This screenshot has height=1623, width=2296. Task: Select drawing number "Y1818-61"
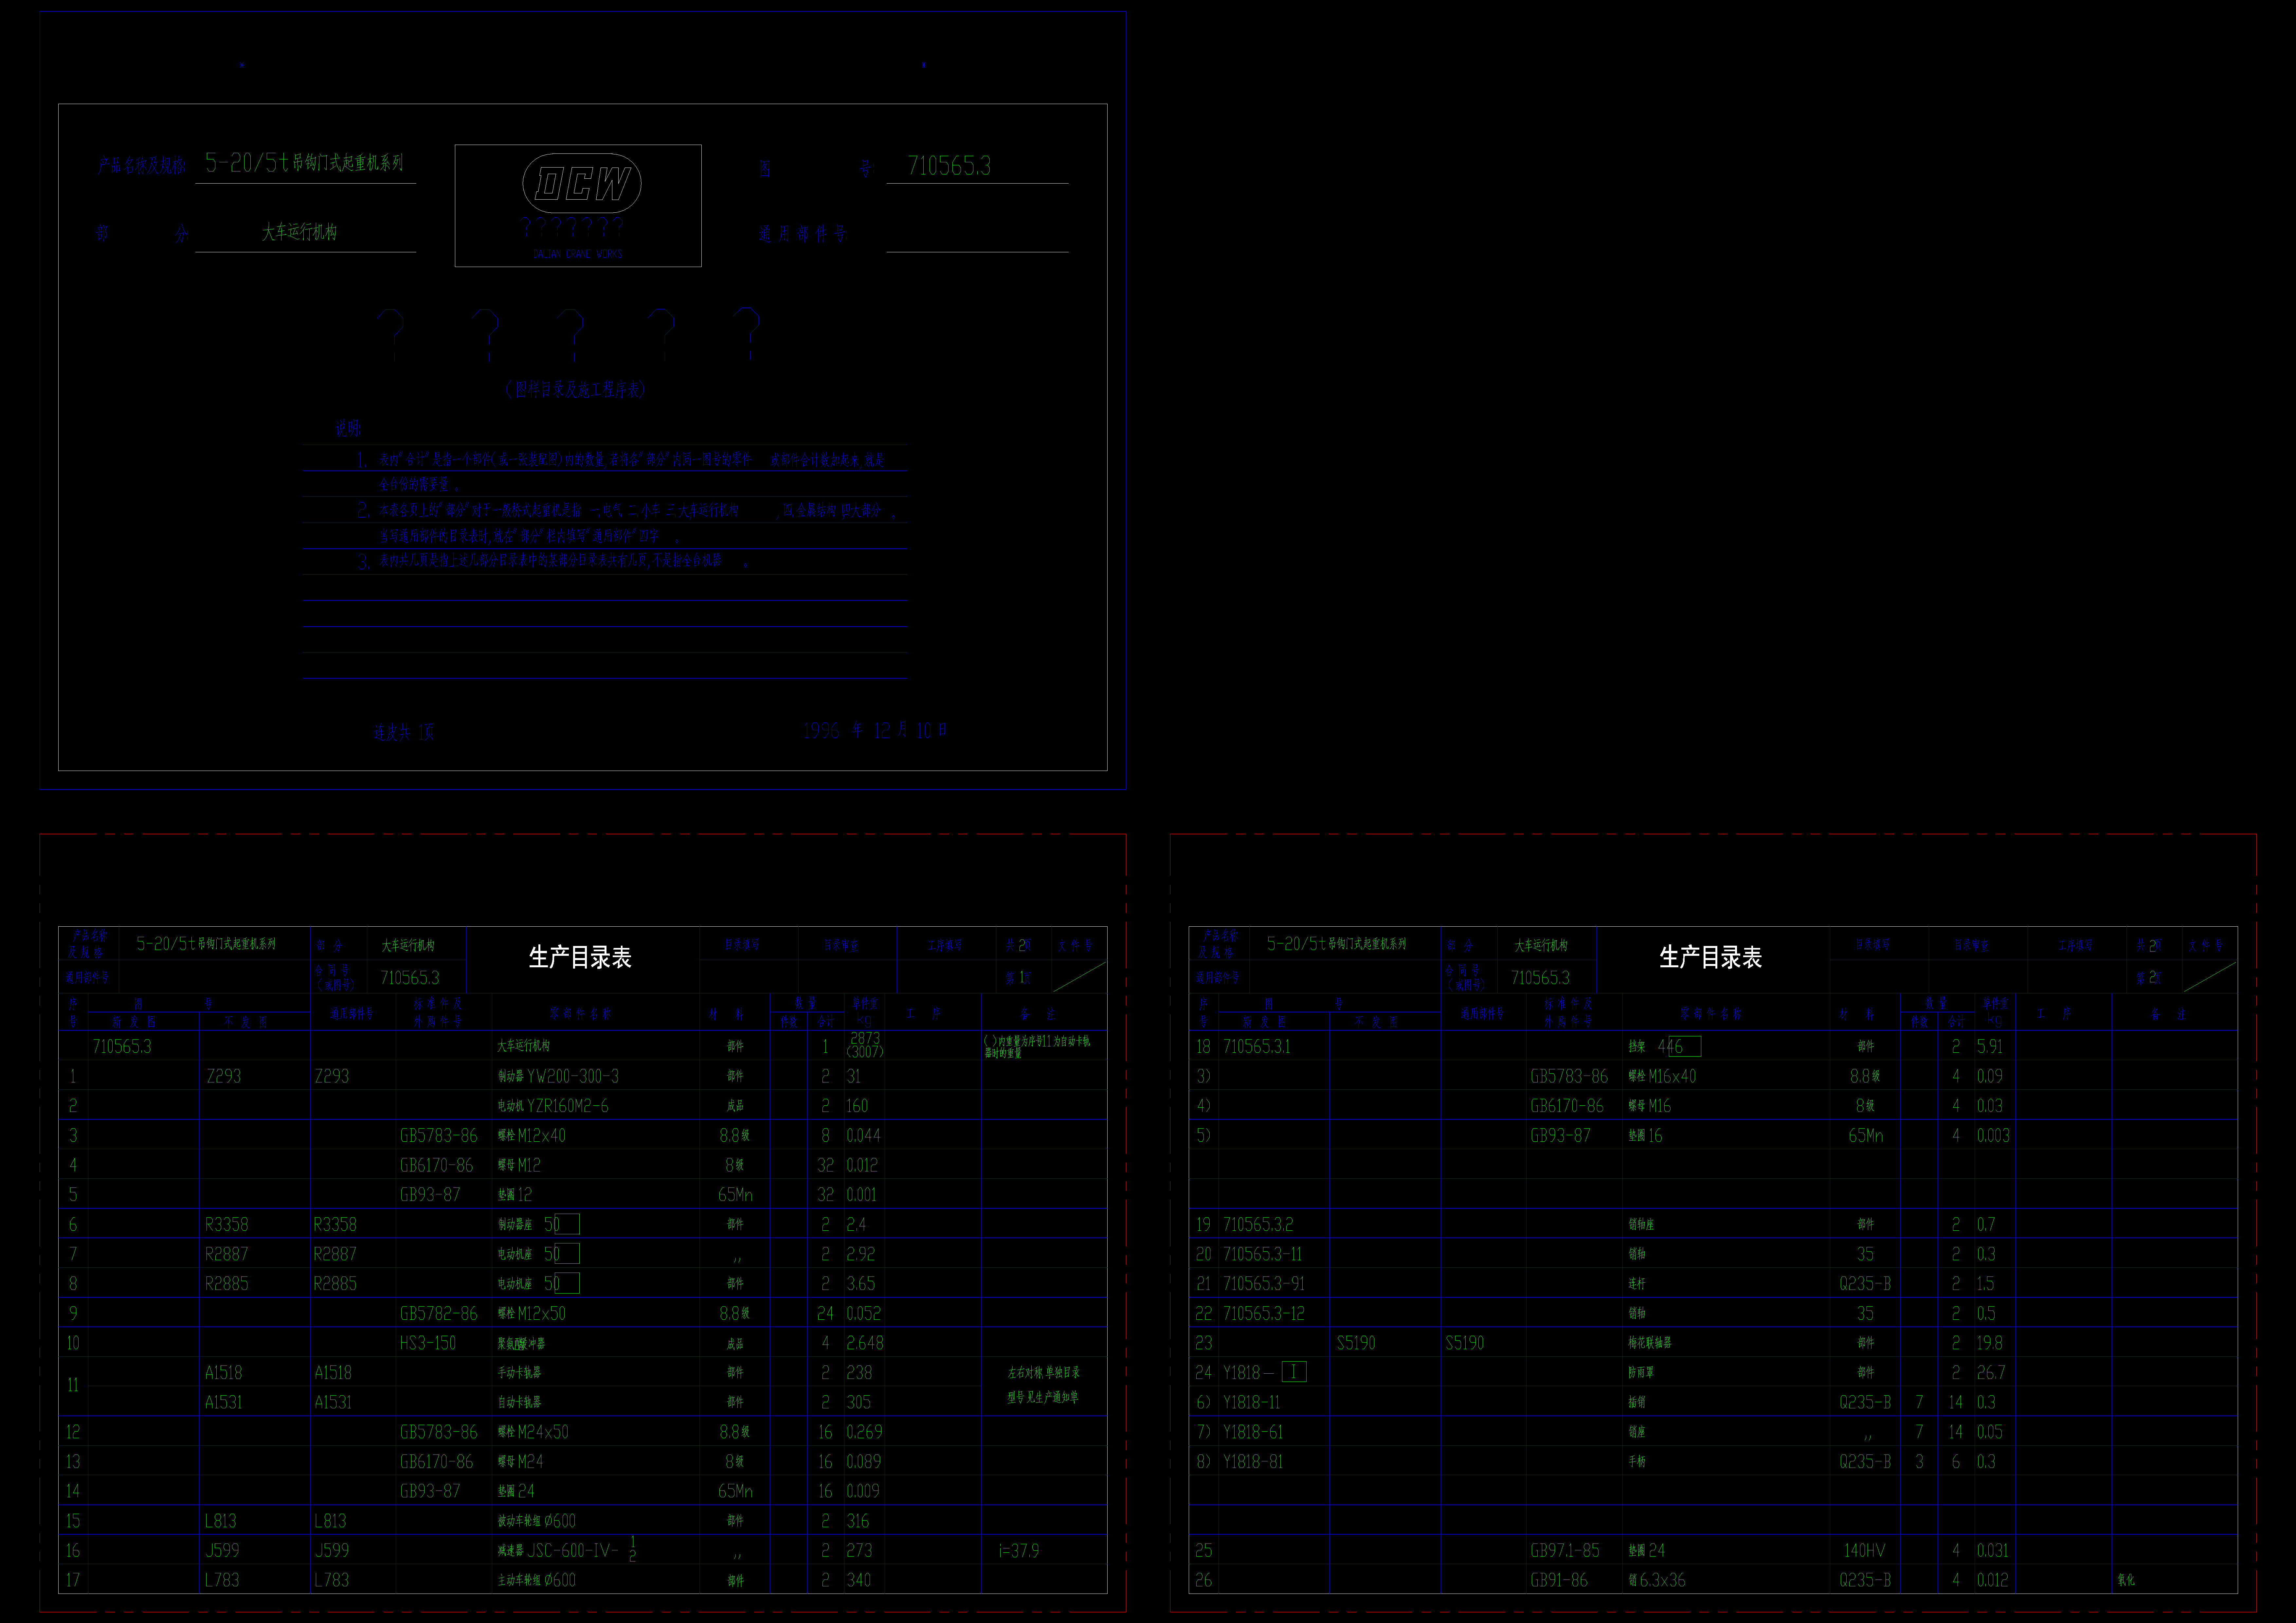tap(1253, 1432)
